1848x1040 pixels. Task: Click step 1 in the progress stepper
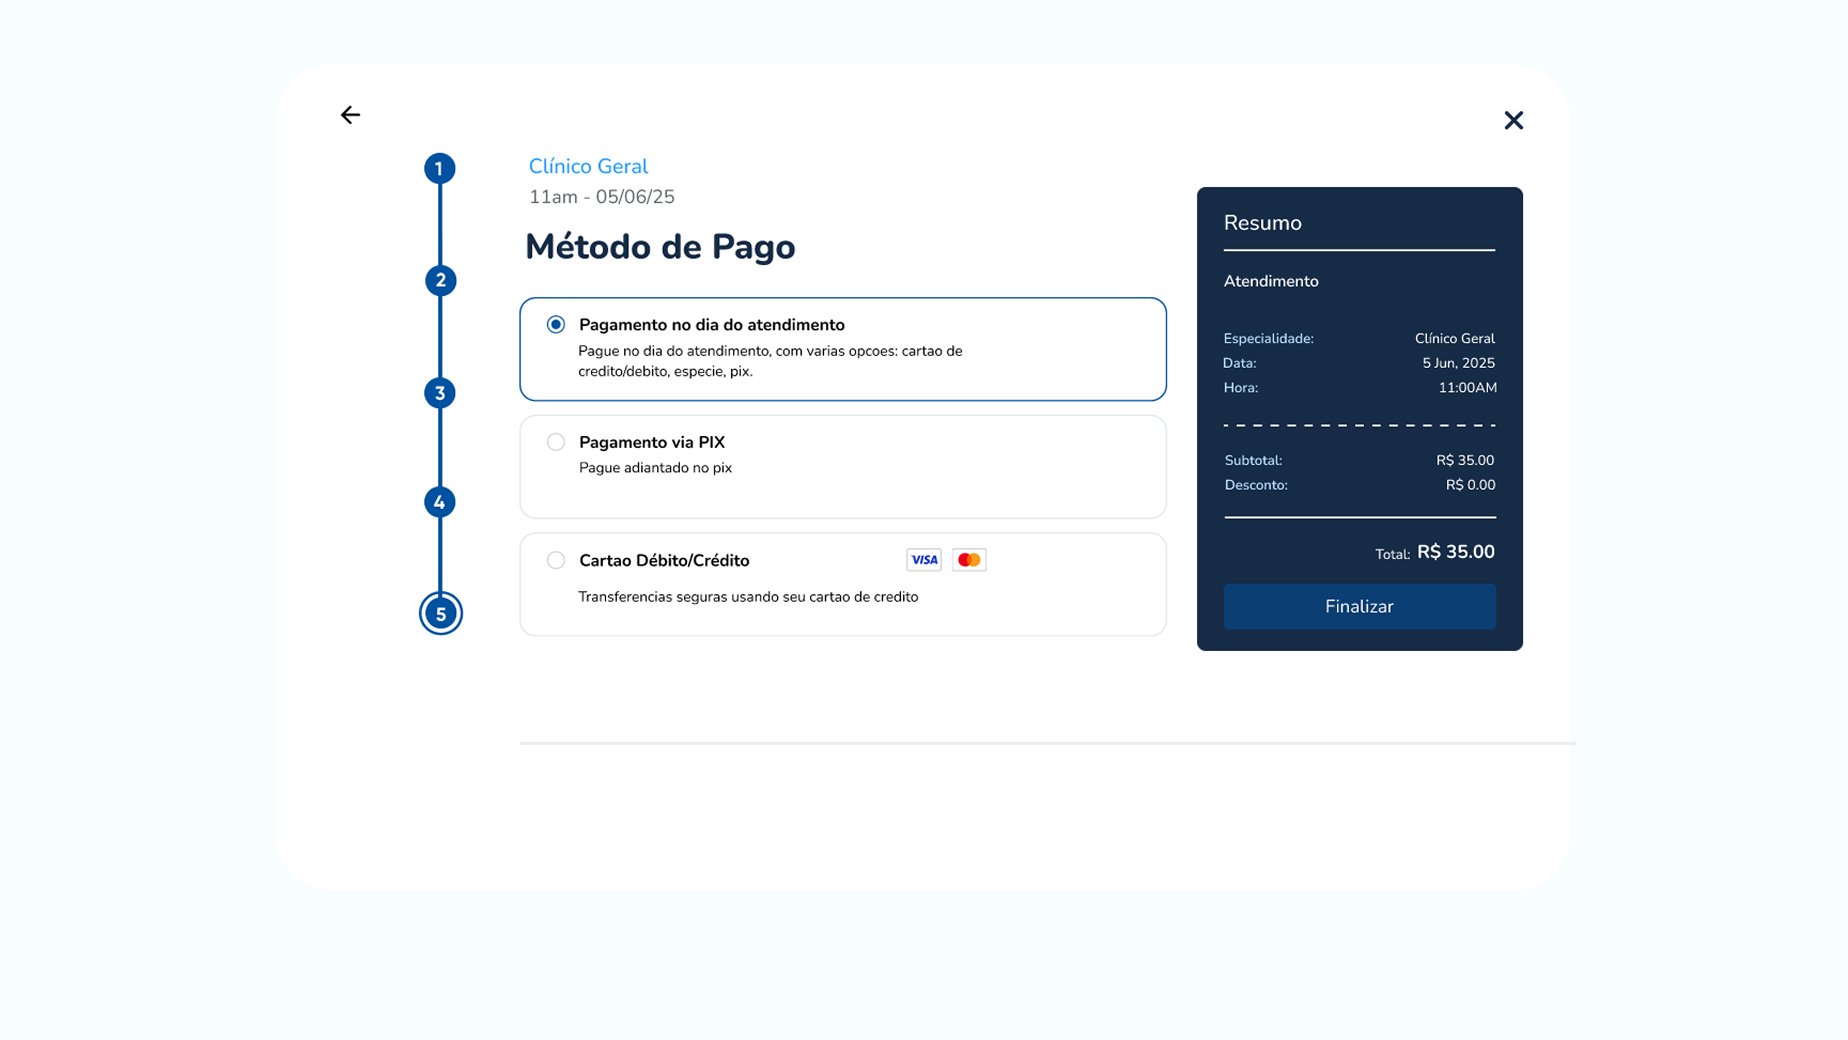[440, 168]
